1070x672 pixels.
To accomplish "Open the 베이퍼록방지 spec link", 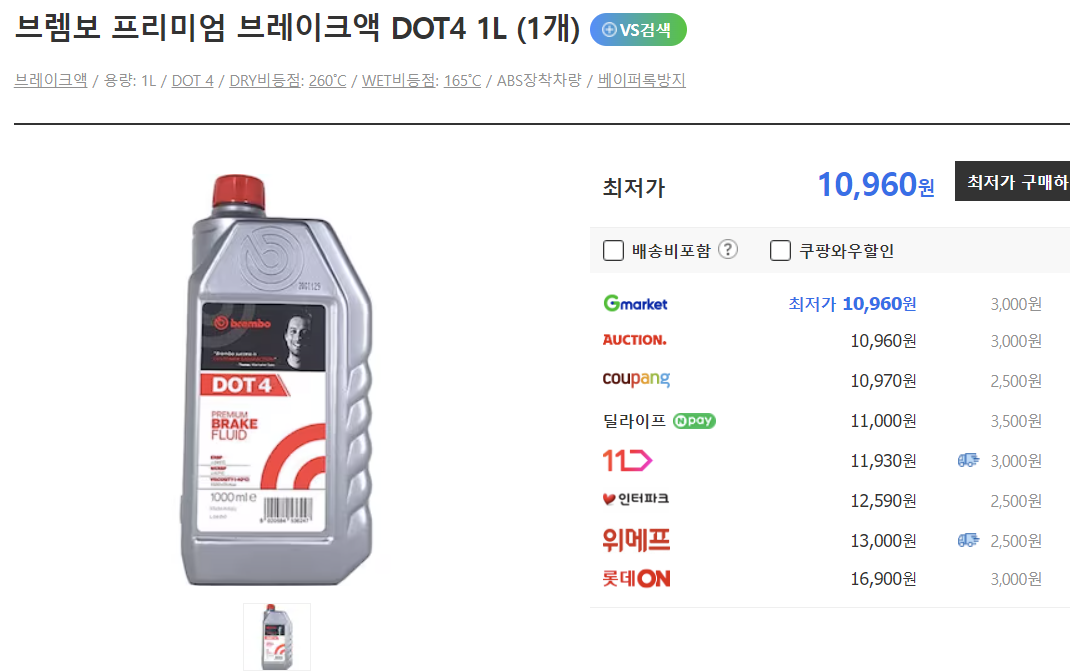I will [641, 81].
